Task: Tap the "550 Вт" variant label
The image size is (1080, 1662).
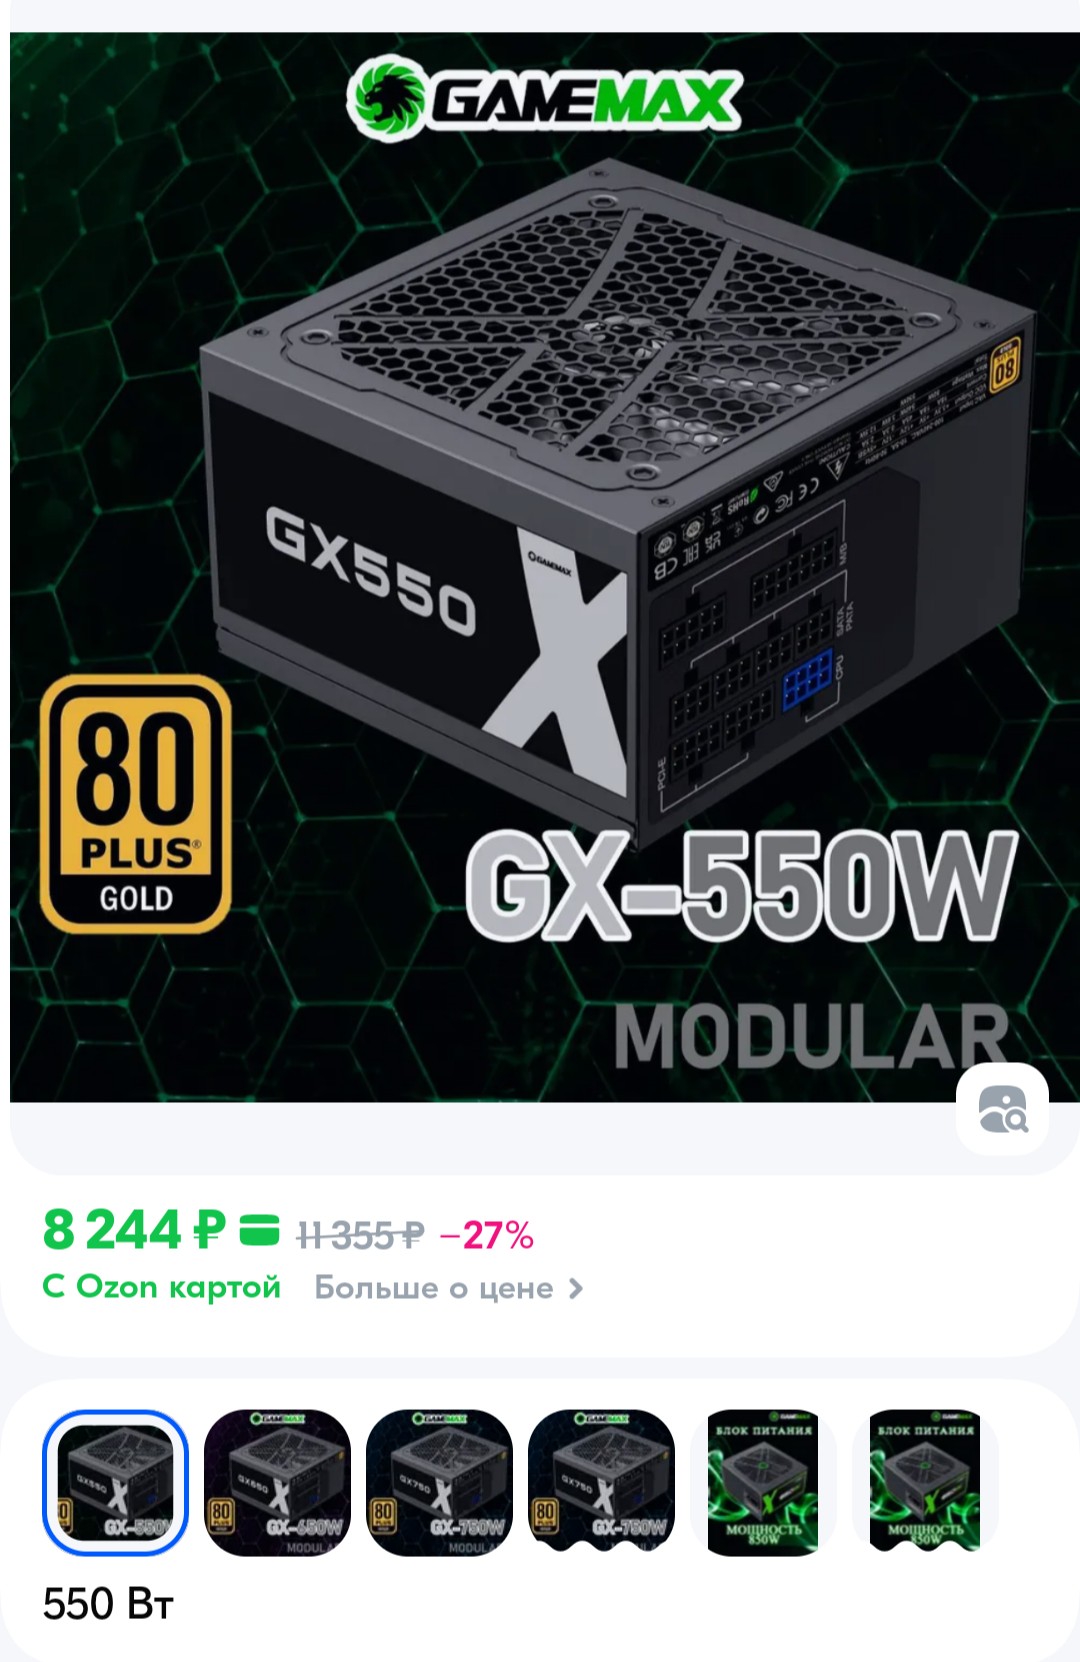Action: tap(108, 1604)
